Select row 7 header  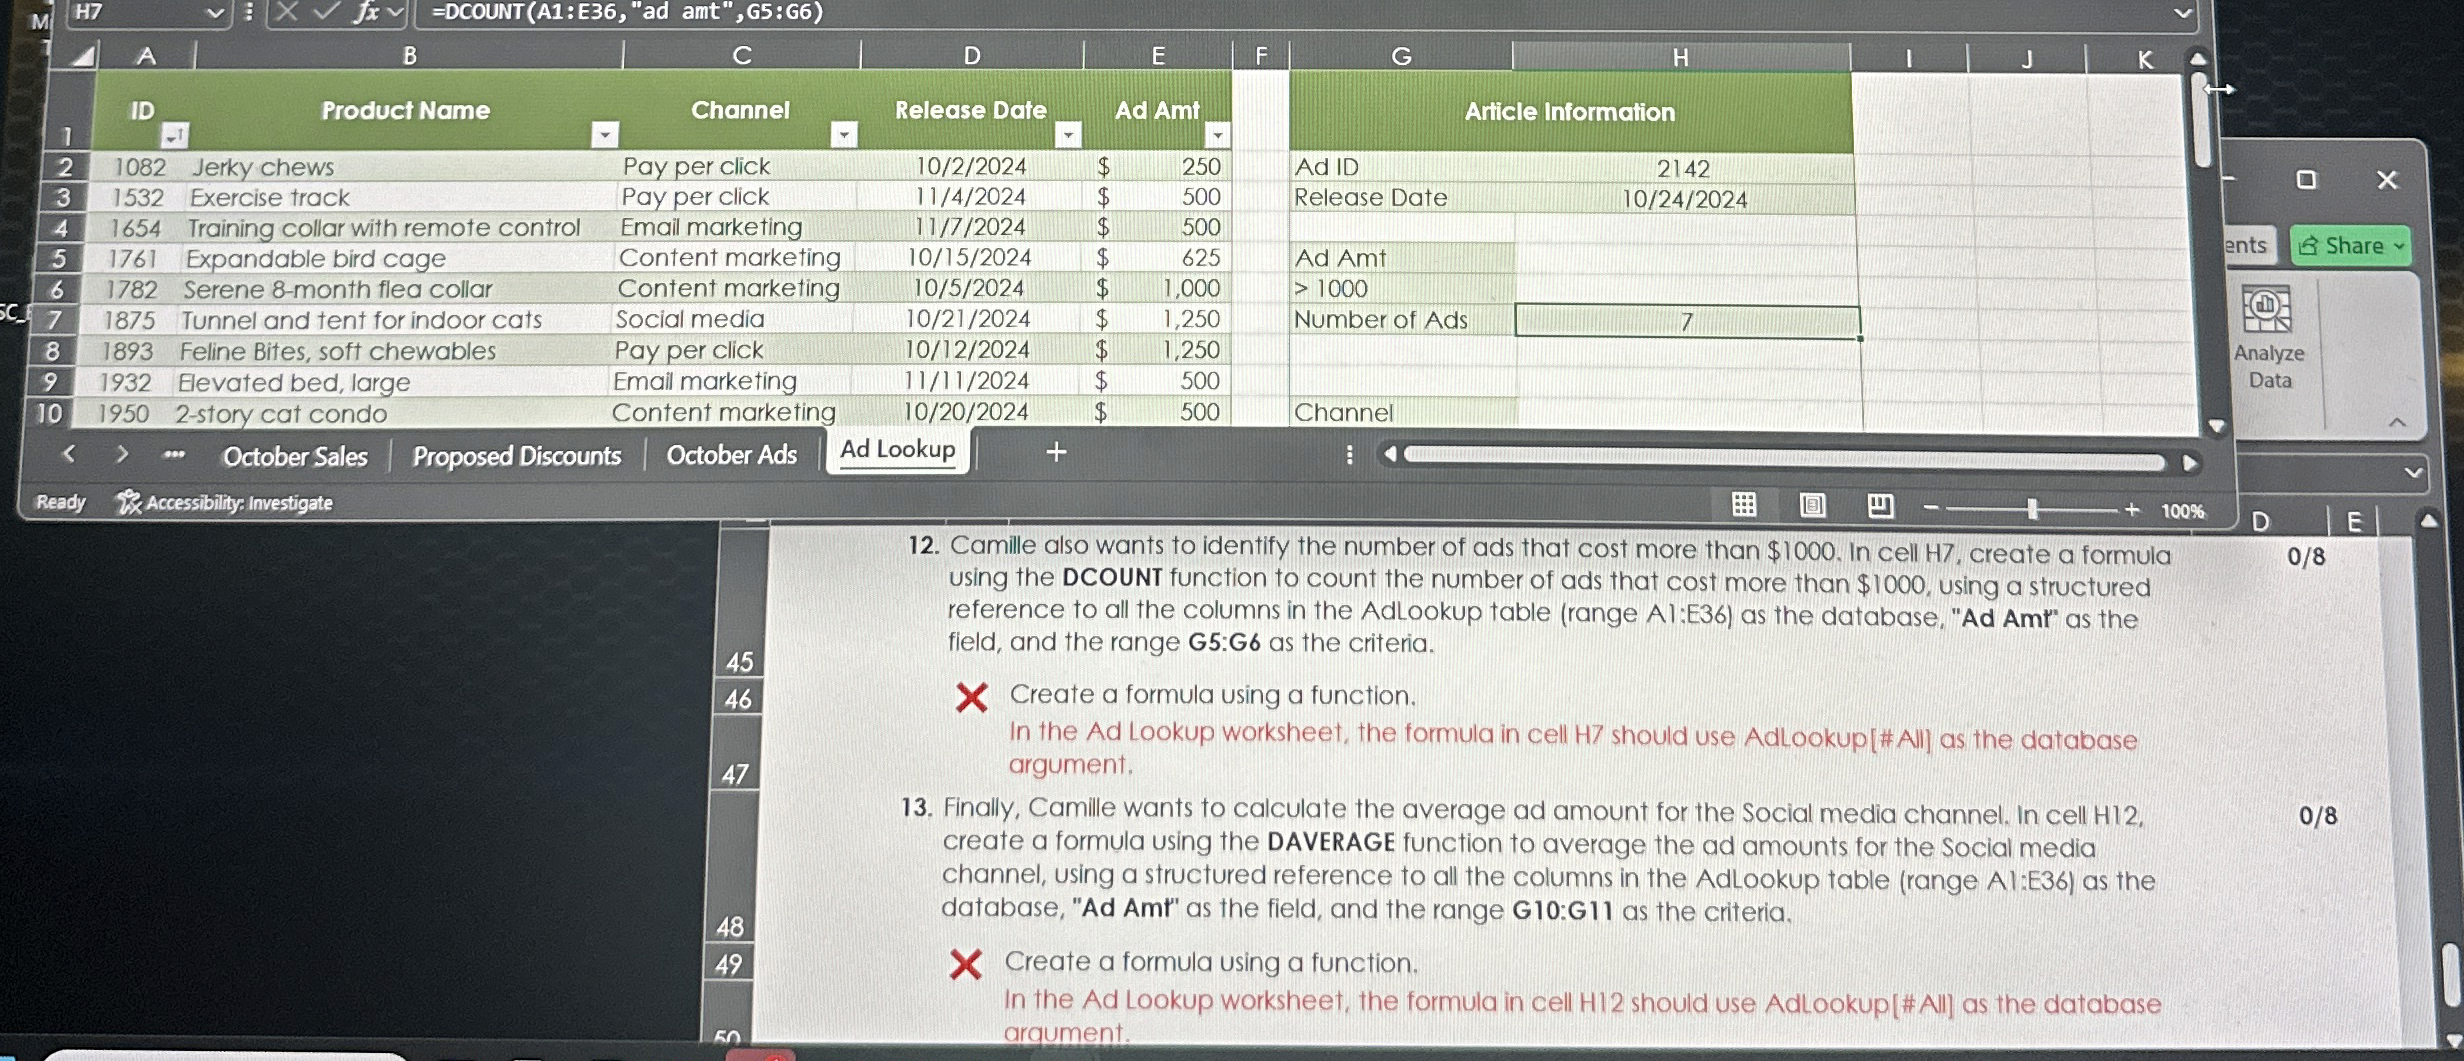click(53, 320)
